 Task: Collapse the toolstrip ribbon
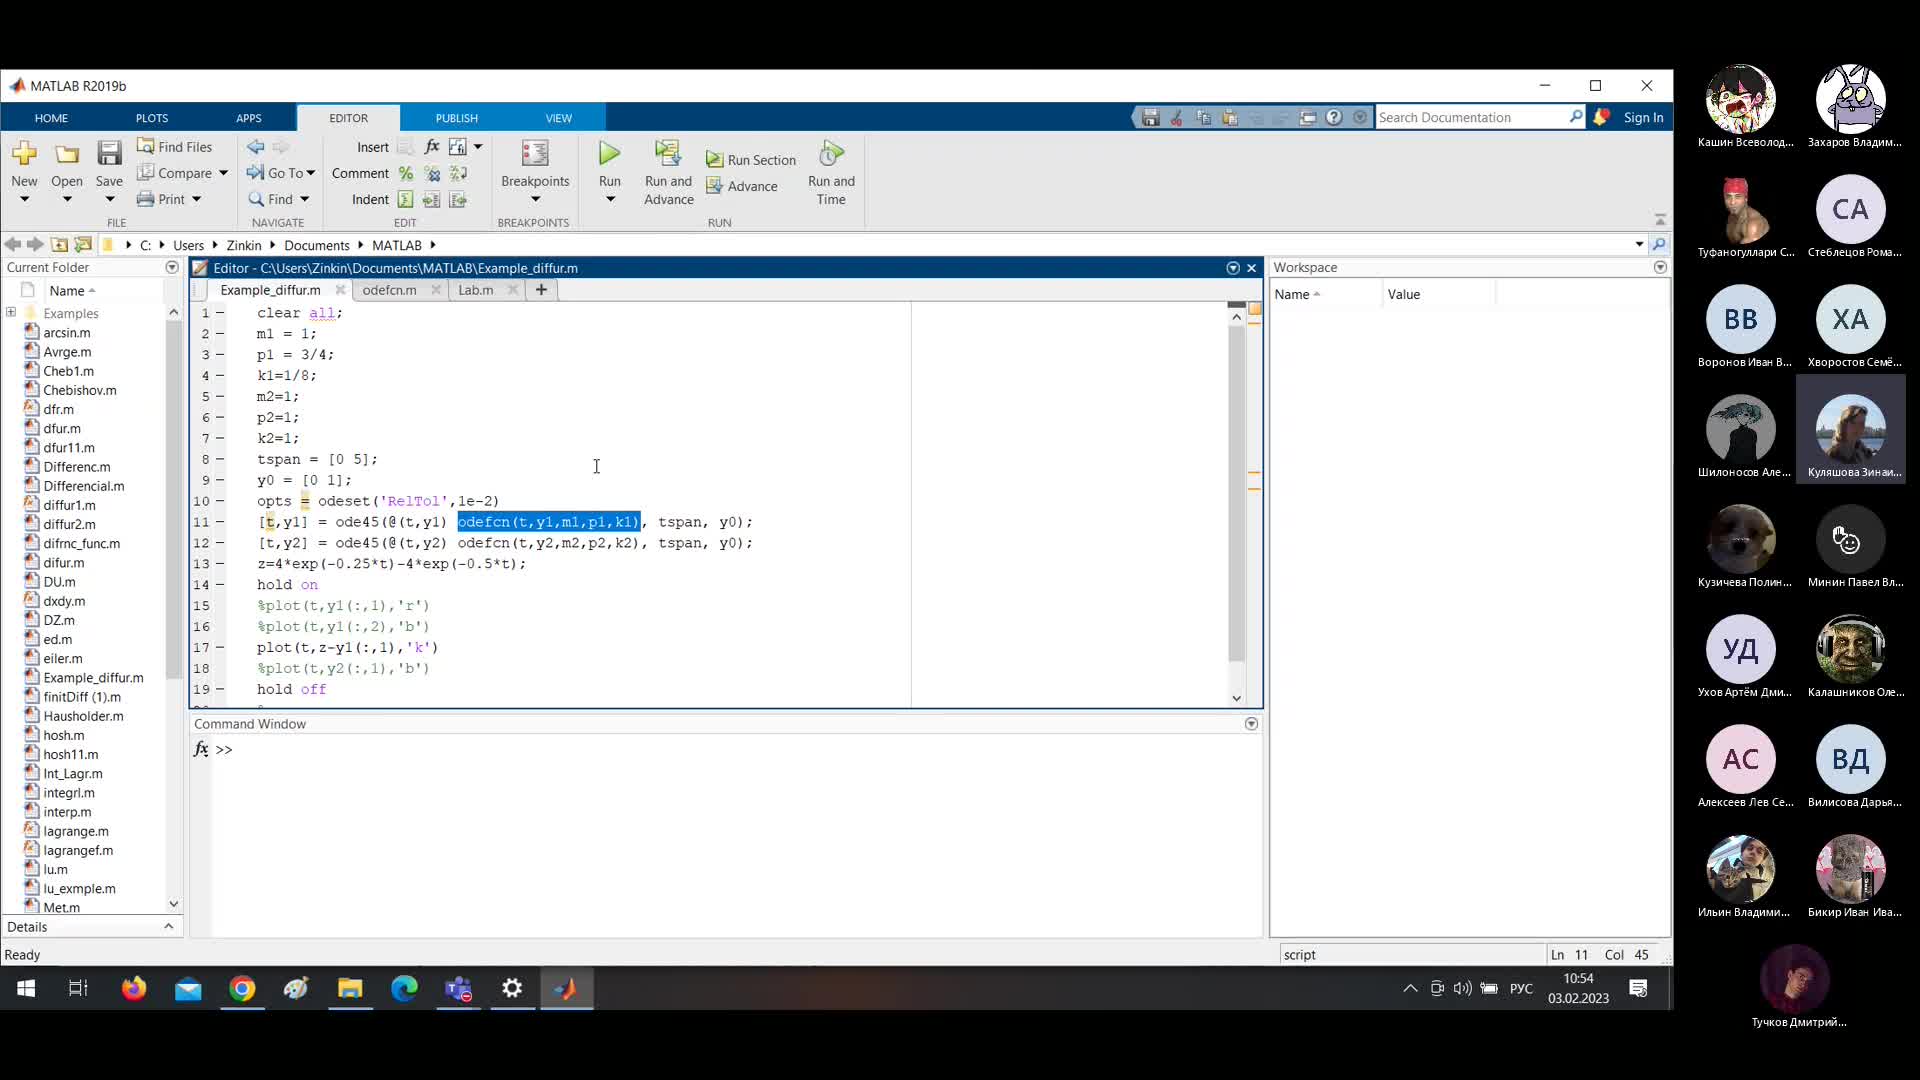click(x=1660, y=219)
